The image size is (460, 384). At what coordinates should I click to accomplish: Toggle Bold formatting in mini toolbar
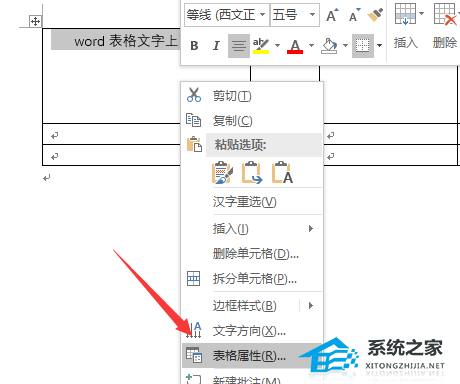pyautogui.click(x=194, y=46)
